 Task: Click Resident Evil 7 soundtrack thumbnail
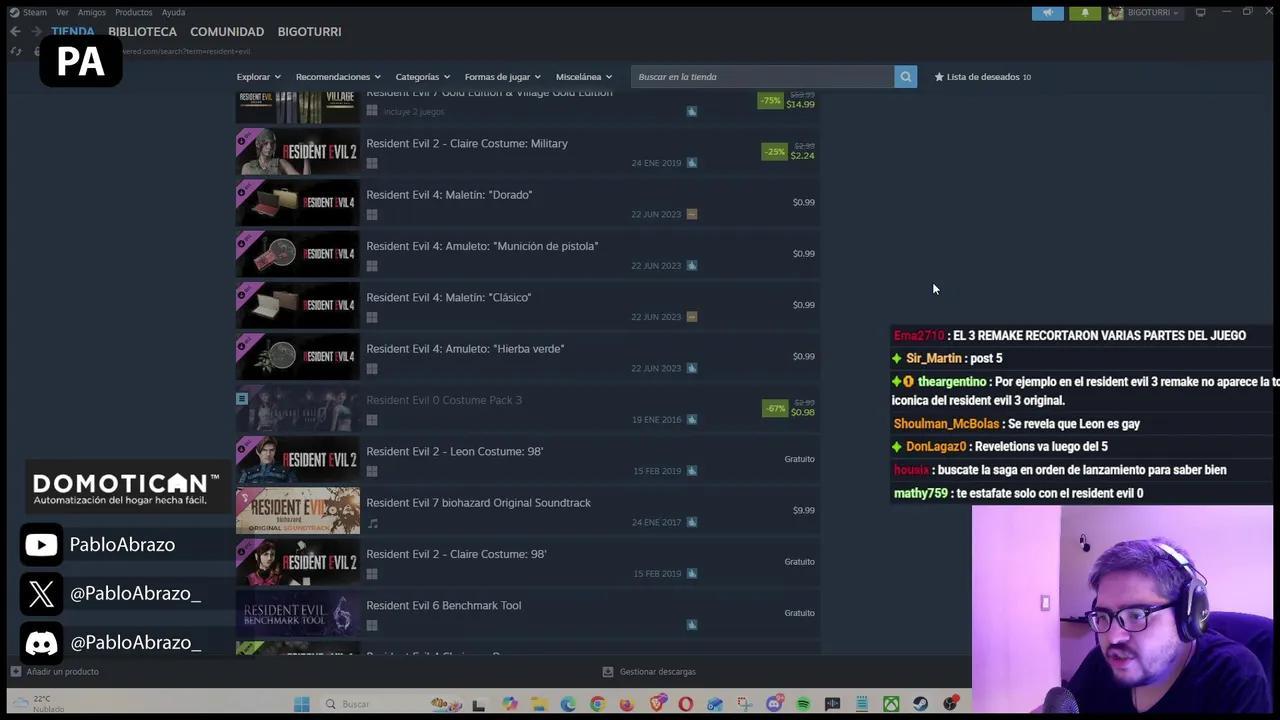(297, 511)
